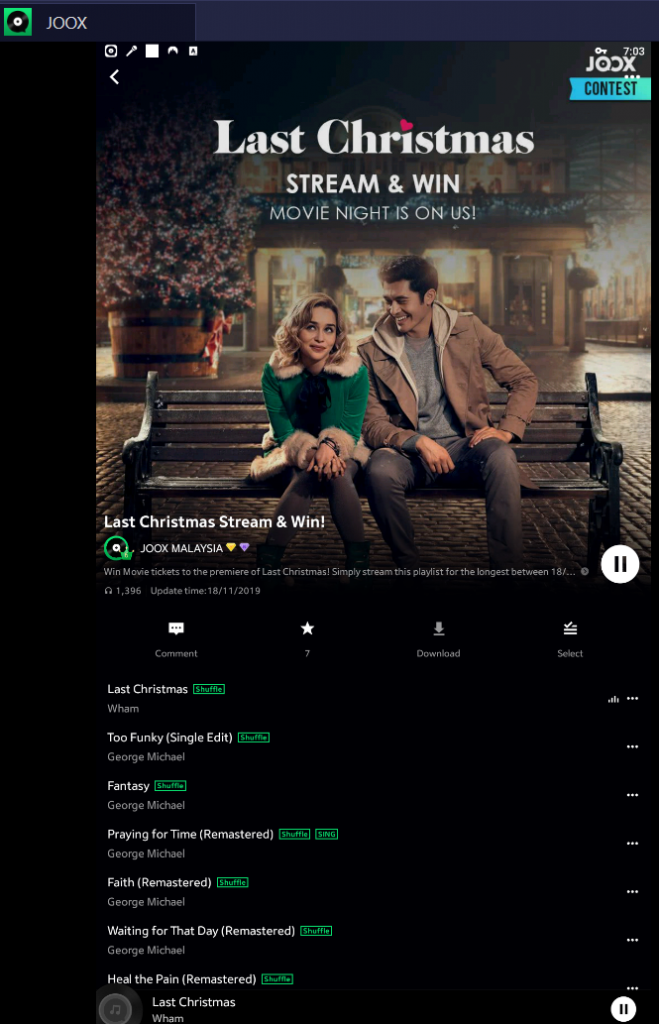This screenshot has width=659, height=1024.
Task: Click Shuffle tag on Waiting for That Day
Action: coord(316,931)
